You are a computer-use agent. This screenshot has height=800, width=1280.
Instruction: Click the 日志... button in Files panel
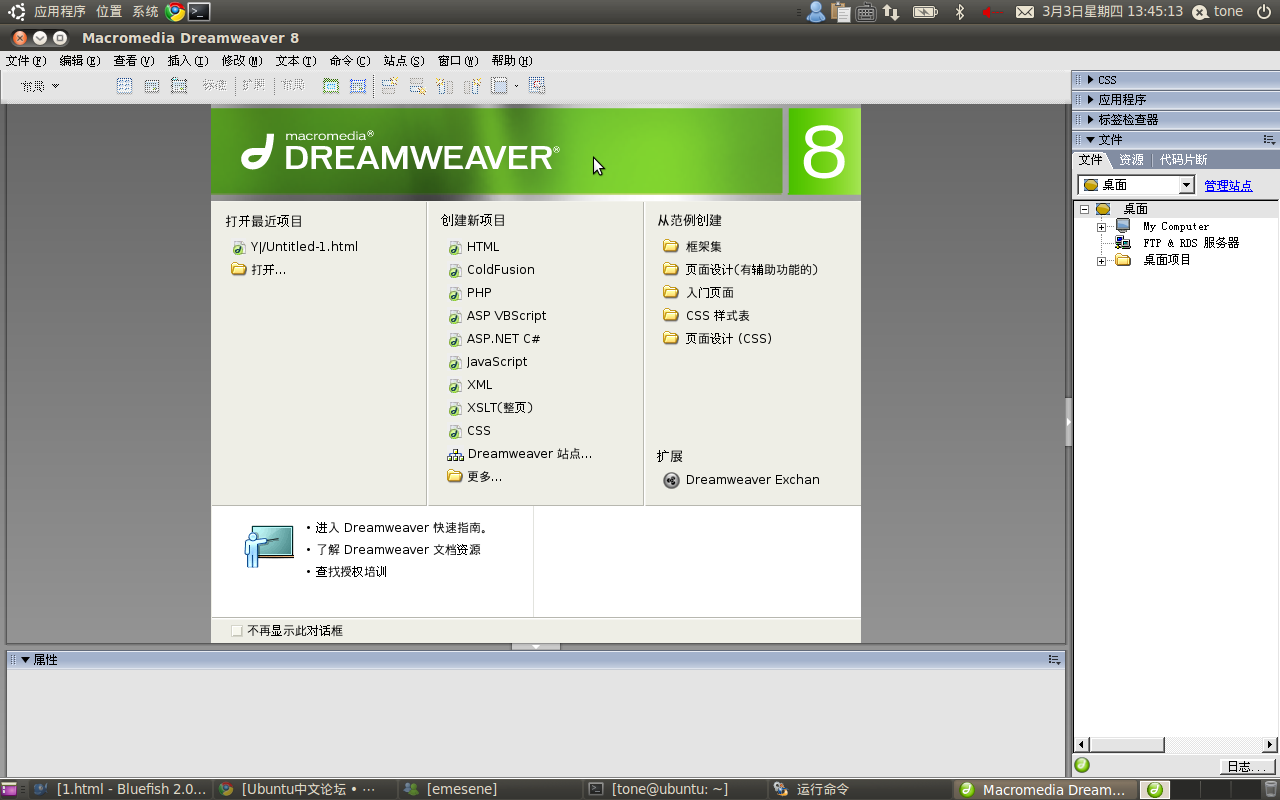point(1247,767)
